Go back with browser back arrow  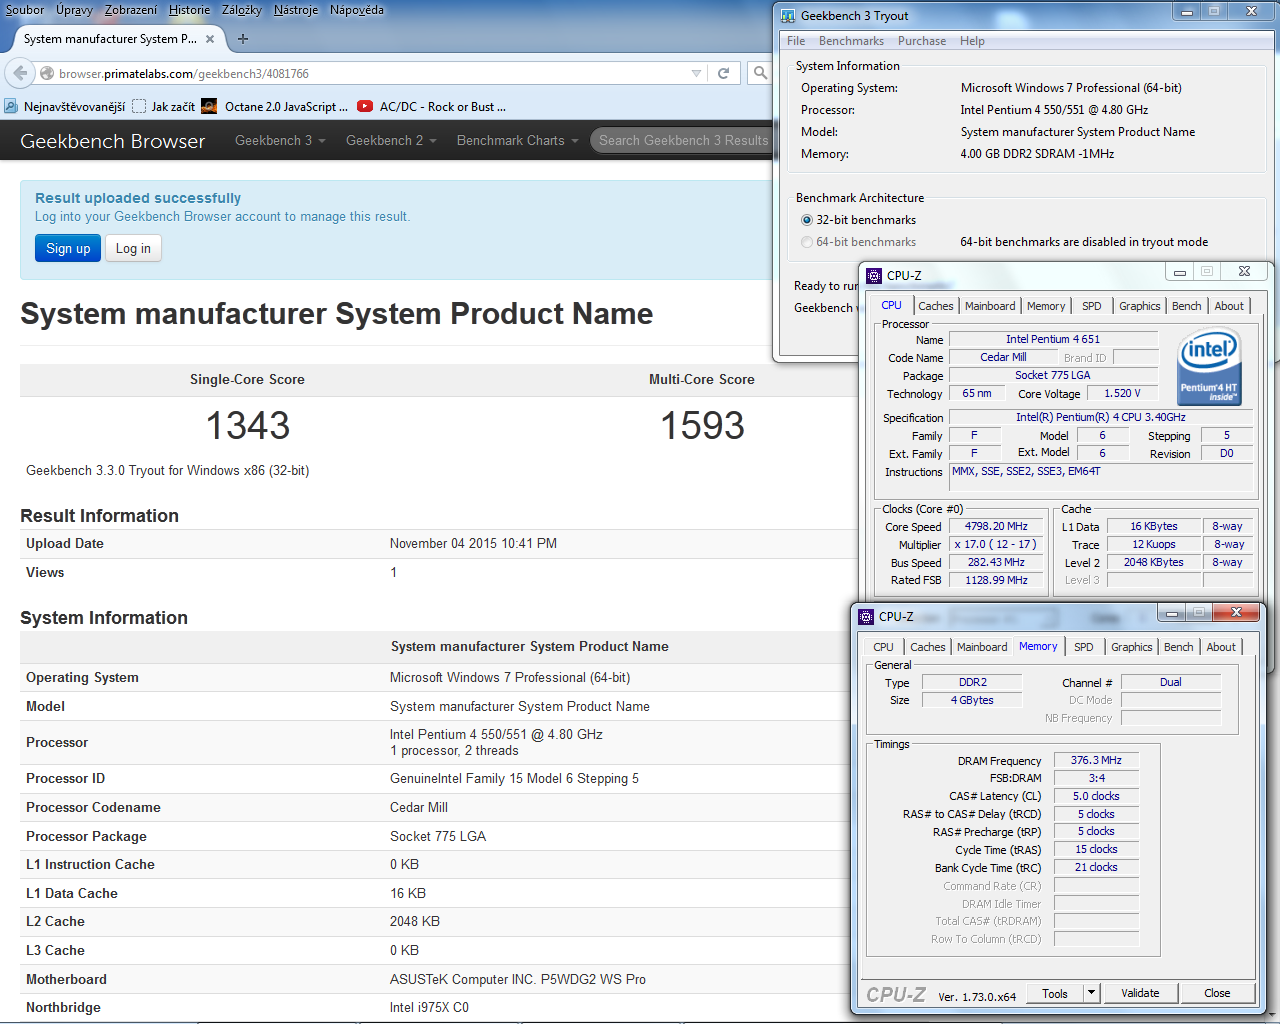point(20,73)
